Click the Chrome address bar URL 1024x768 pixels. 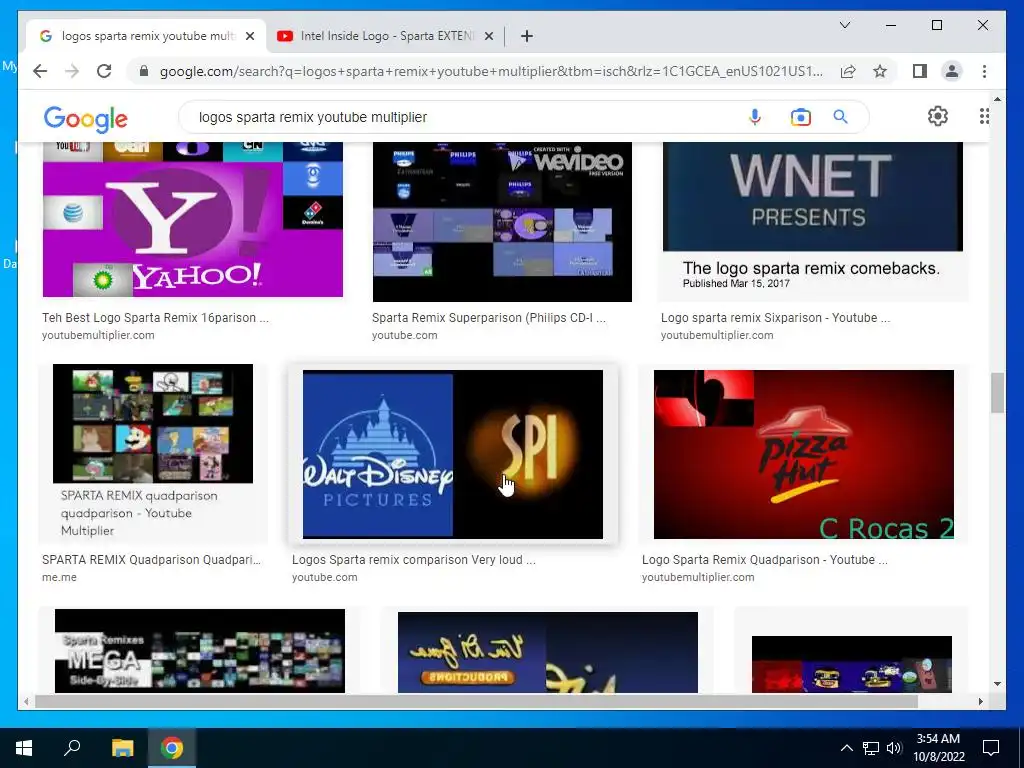(491, 71)
